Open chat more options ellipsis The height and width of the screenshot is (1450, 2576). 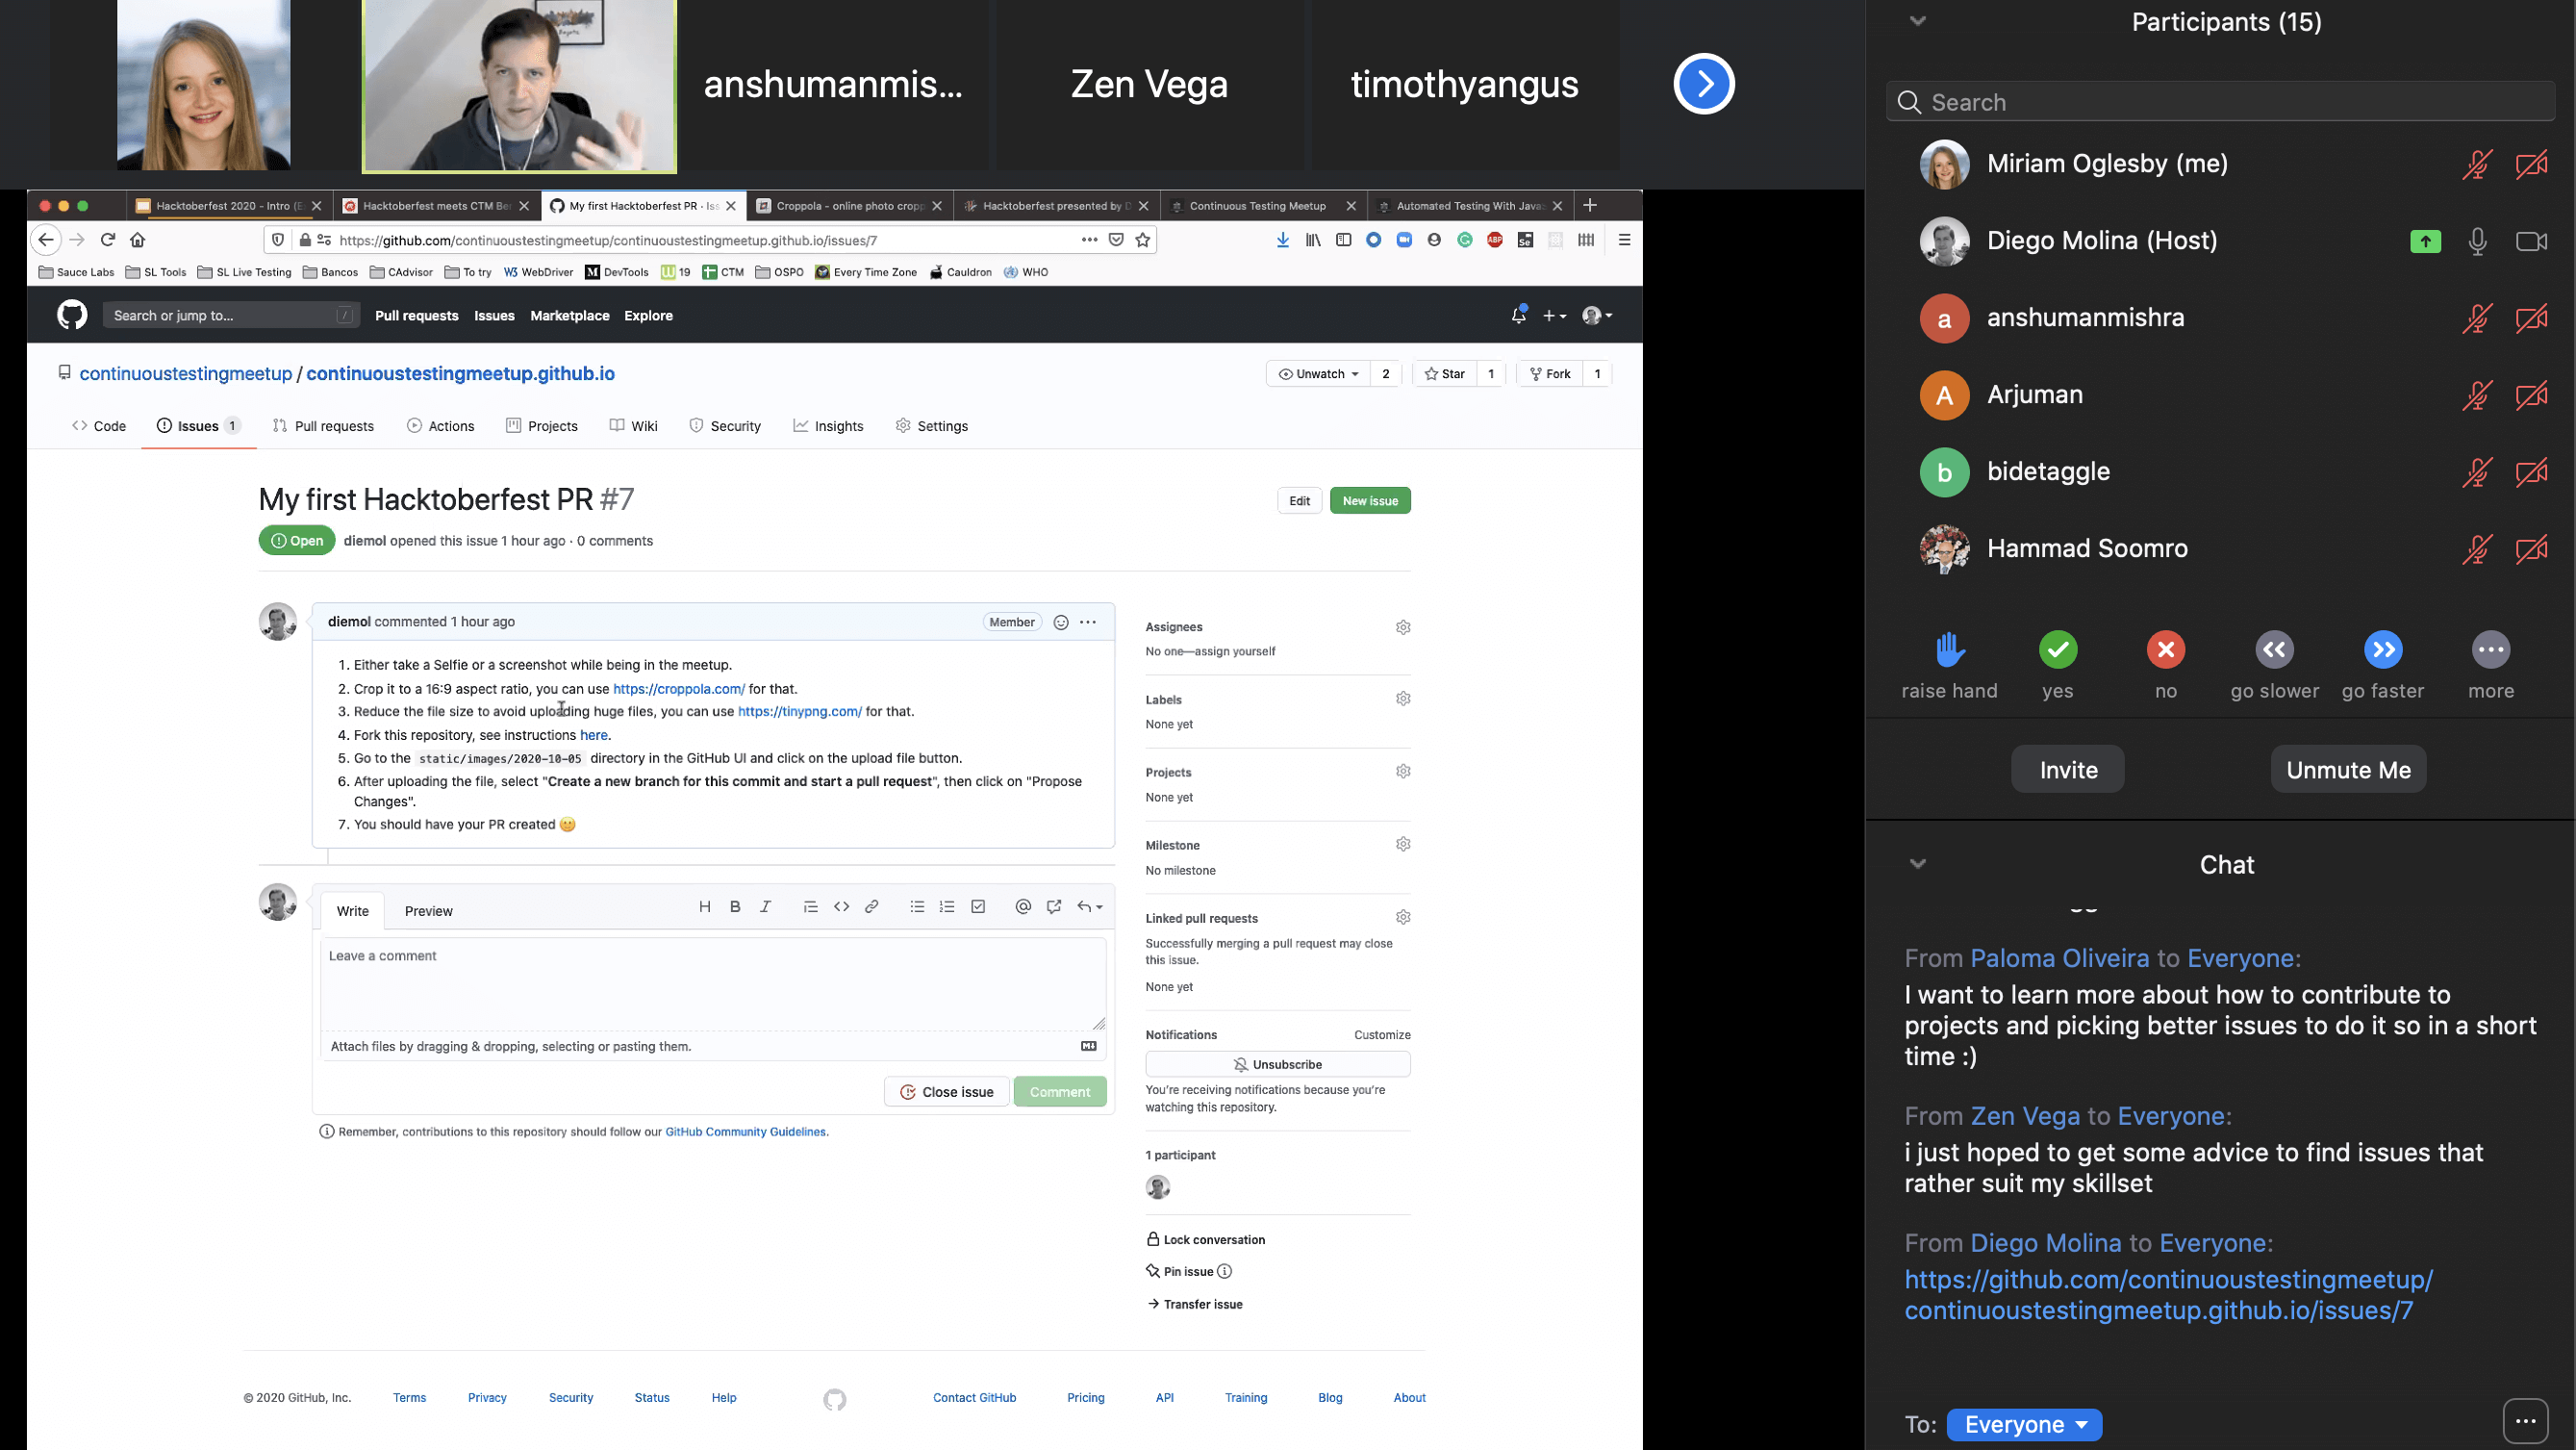coord(2525,1421)
